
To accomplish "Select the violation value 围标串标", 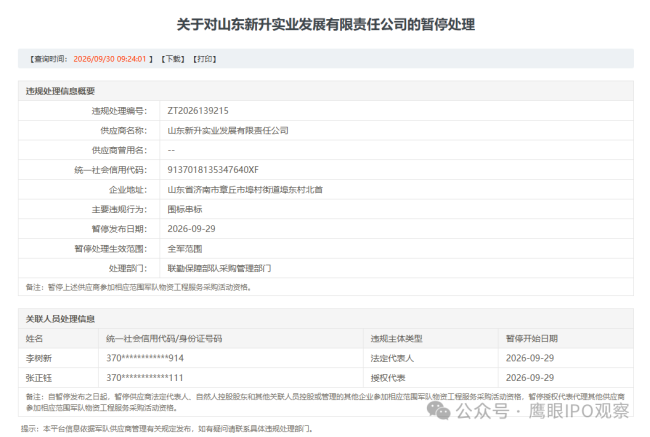I will (184, 209).
